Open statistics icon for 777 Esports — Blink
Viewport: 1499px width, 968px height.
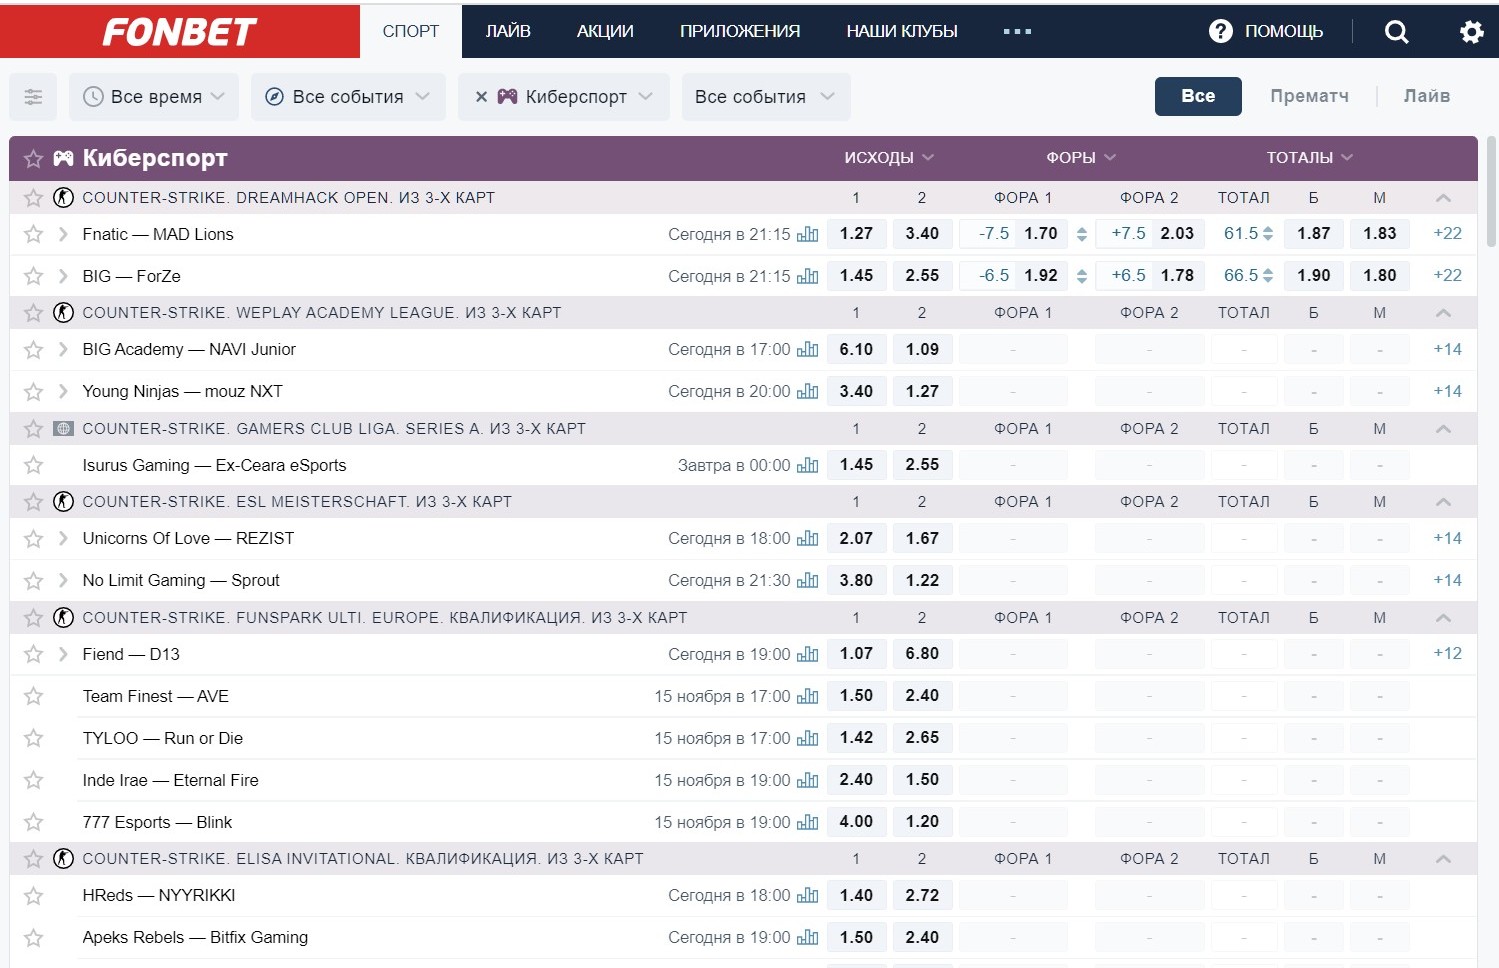pos(808,822)
